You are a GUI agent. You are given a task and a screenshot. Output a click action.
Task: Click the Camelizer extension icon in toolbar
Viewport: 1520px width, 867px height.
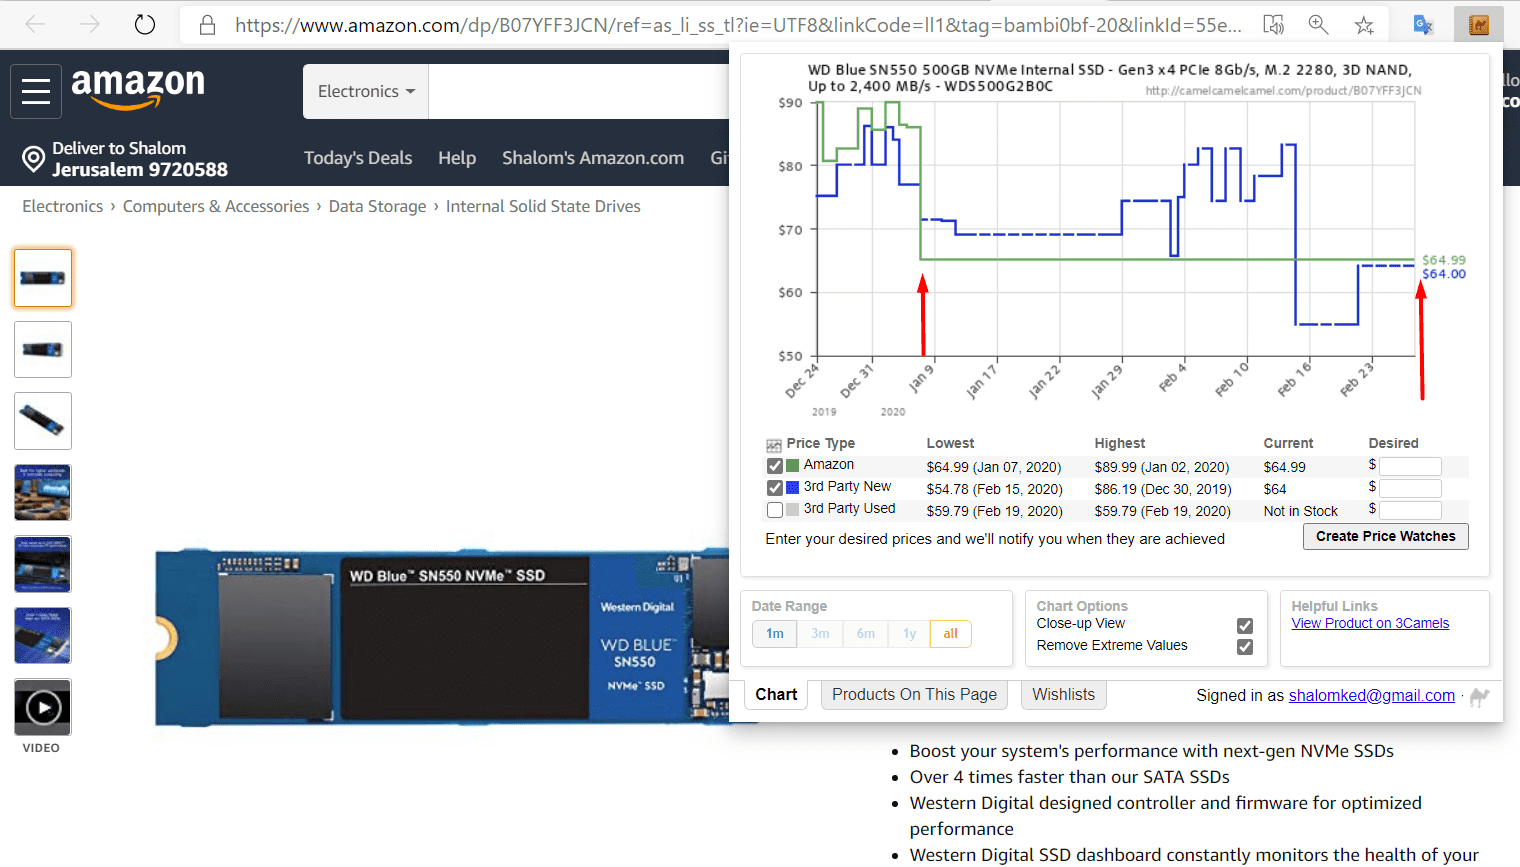point(1479,25)
